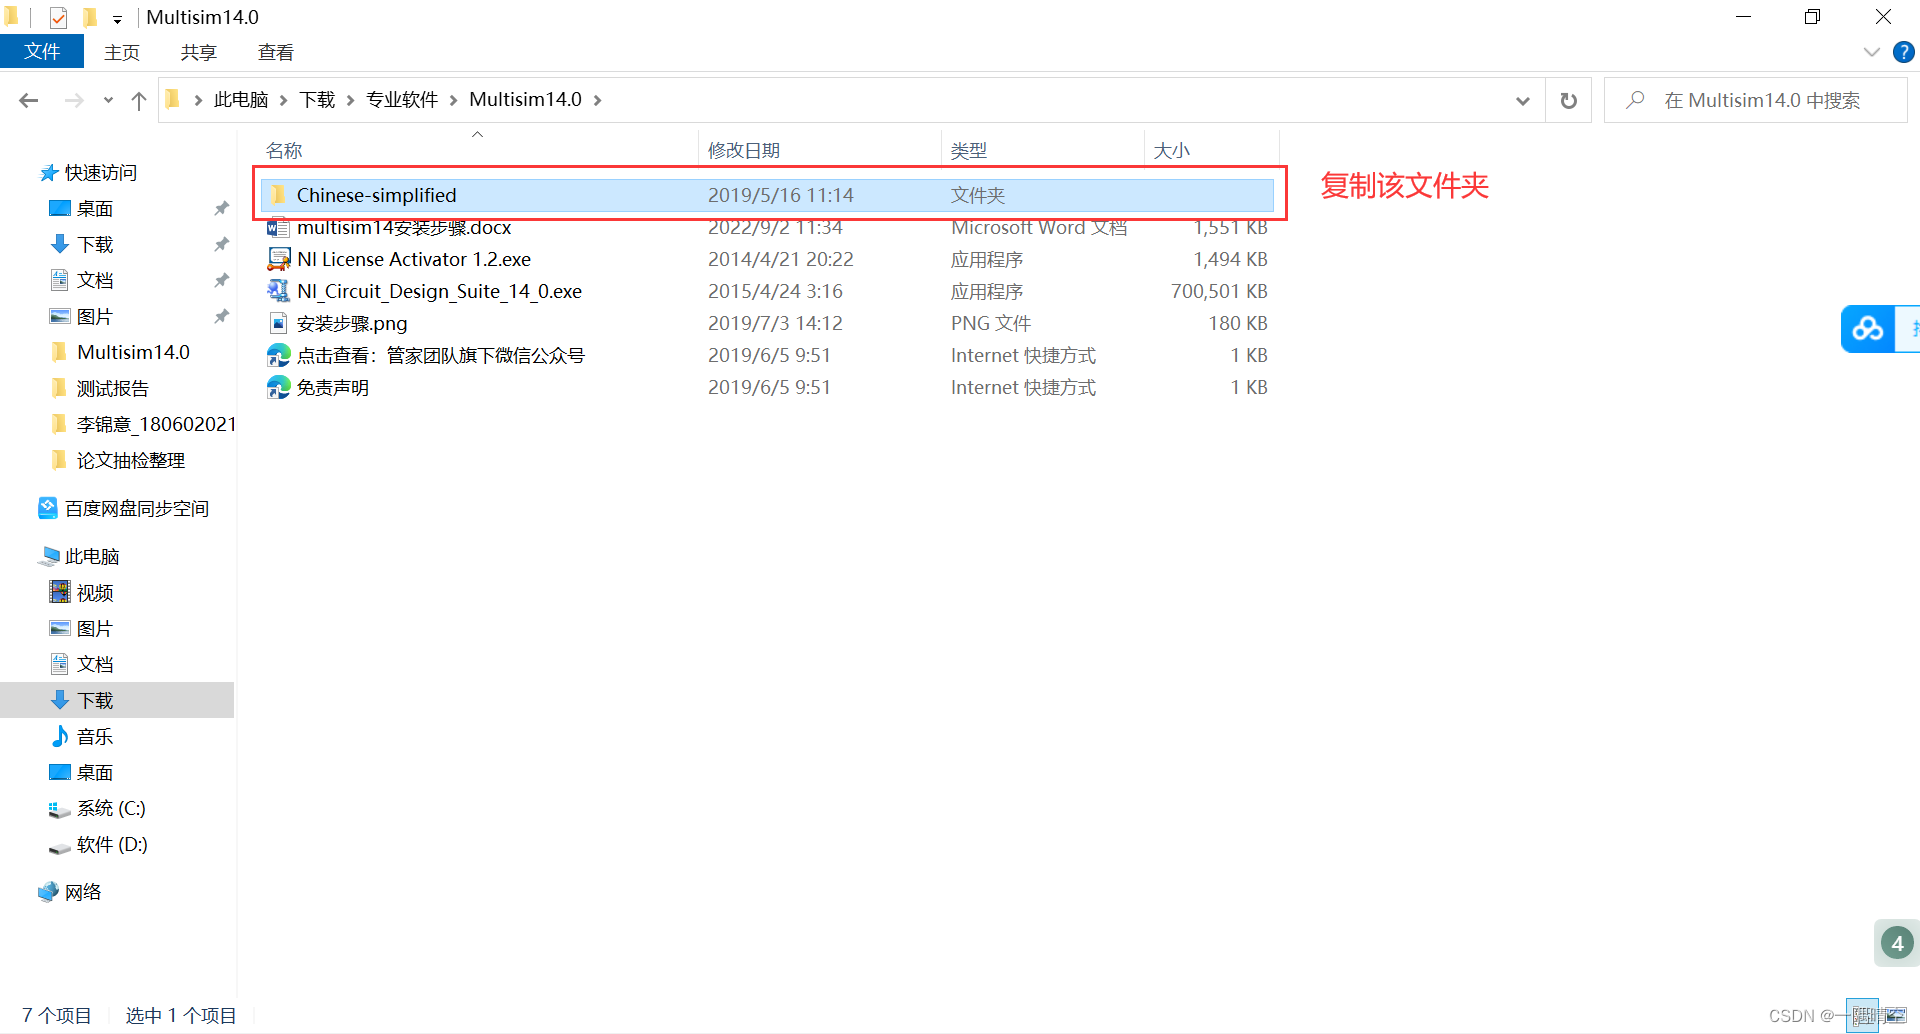Click the green number 4 badge widget
The width and height of the screenshot is (1920, 1034).
pyautogui.click(x=1897, y=943)
